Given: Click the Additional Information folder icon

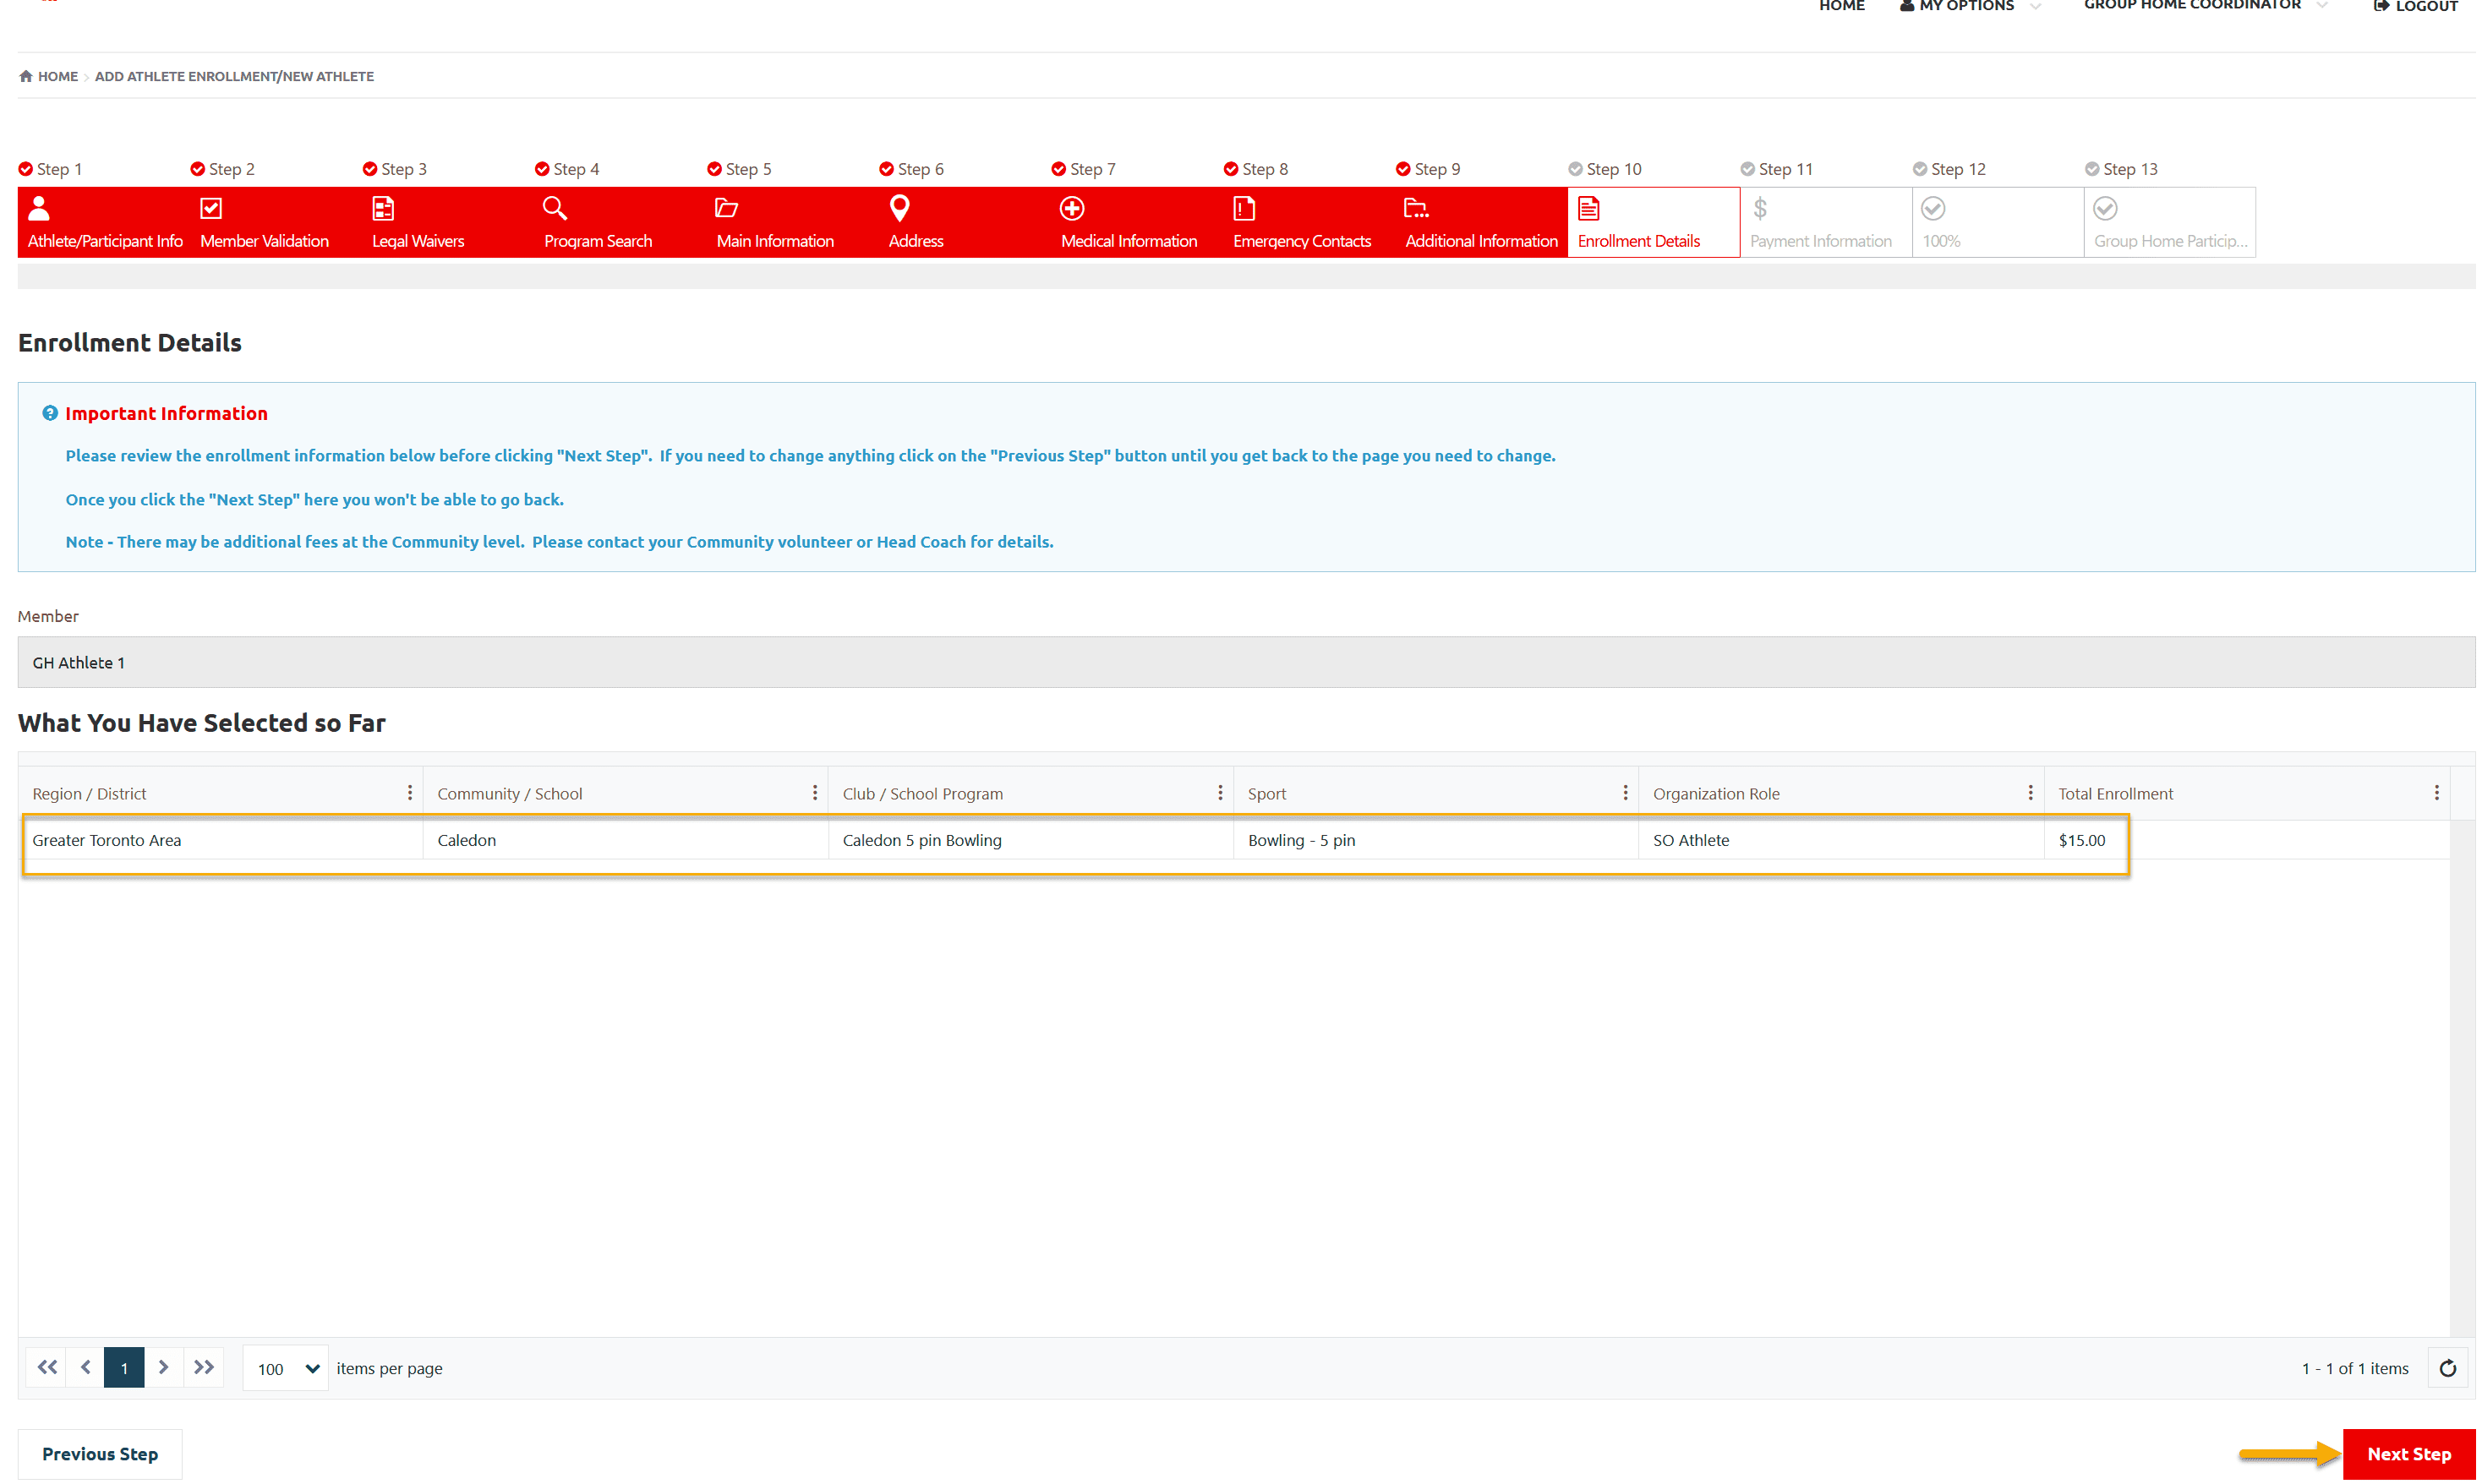Looking at the screenshot, I should coord(1416,208).
